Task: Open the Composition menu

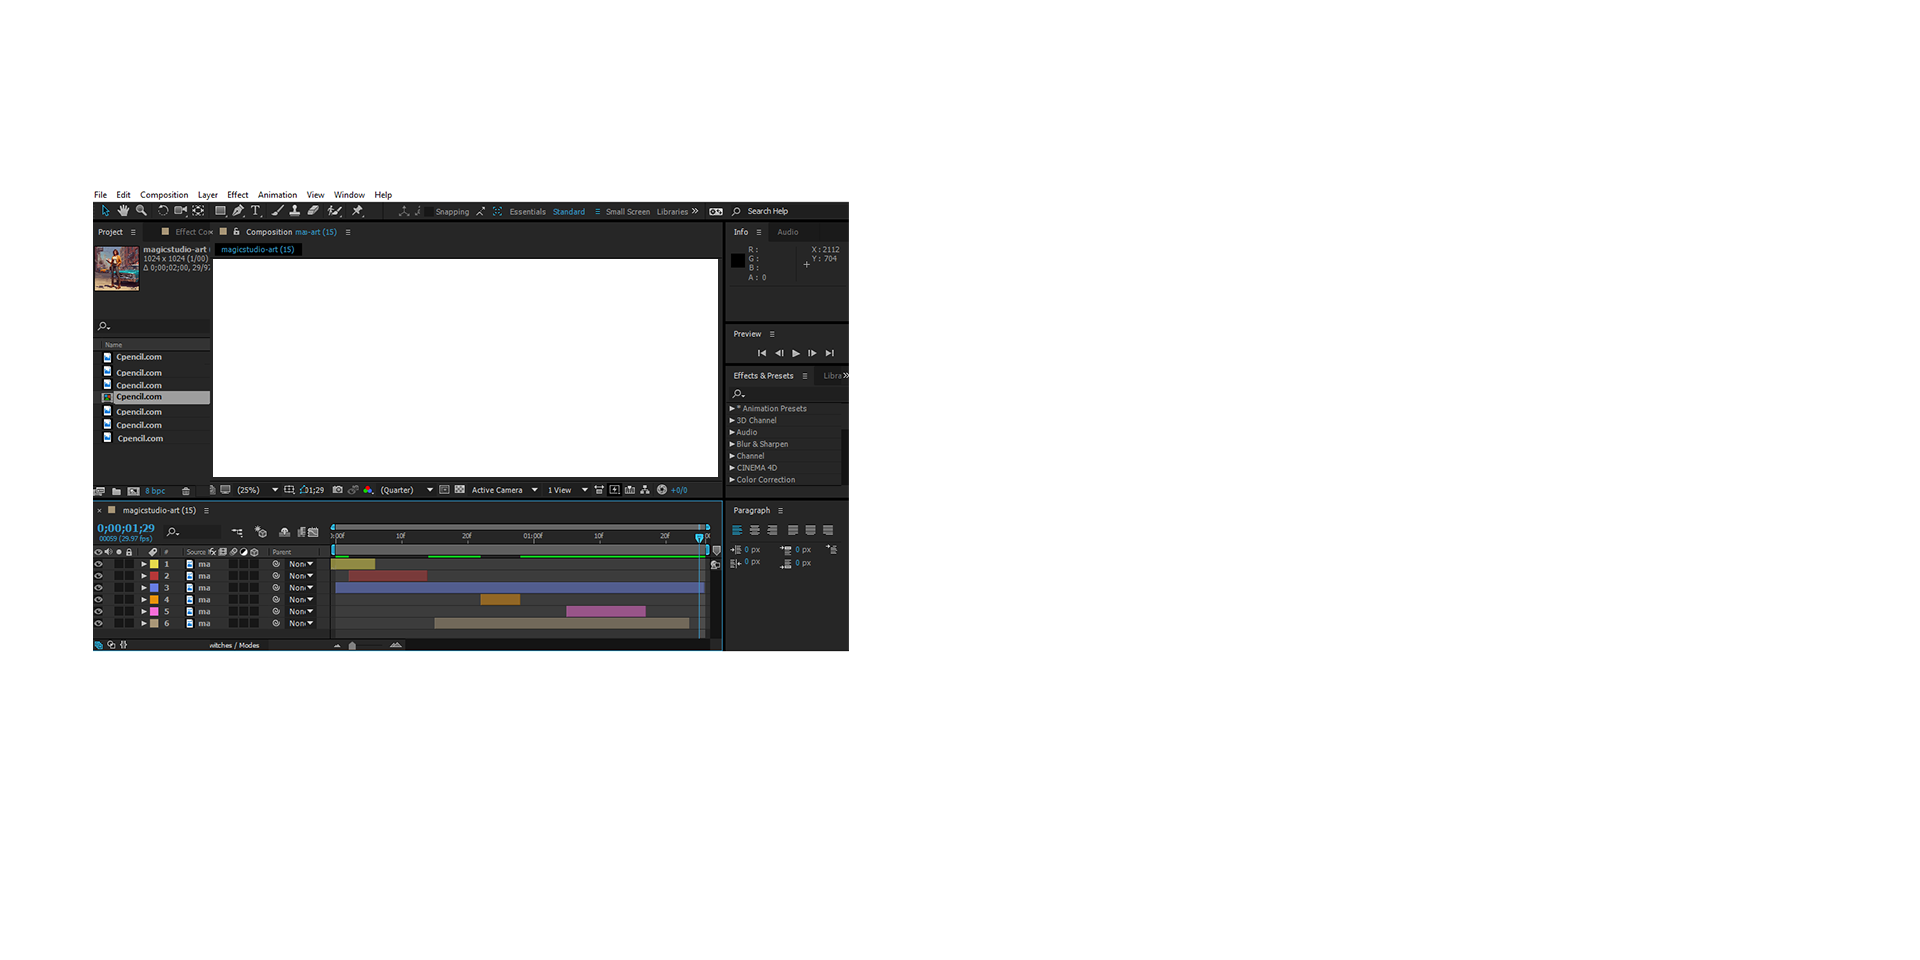Action: click(164, 195)
